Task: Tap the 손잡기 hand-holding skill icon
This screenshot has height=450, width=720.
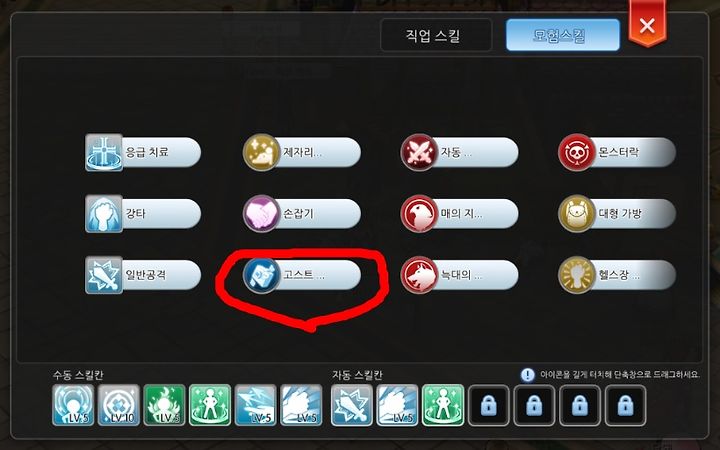Action: click(261, 214)
